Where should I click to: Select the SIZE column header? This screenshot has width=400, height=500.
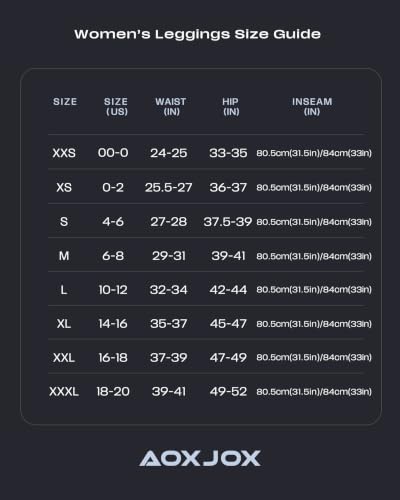[65, 102]
